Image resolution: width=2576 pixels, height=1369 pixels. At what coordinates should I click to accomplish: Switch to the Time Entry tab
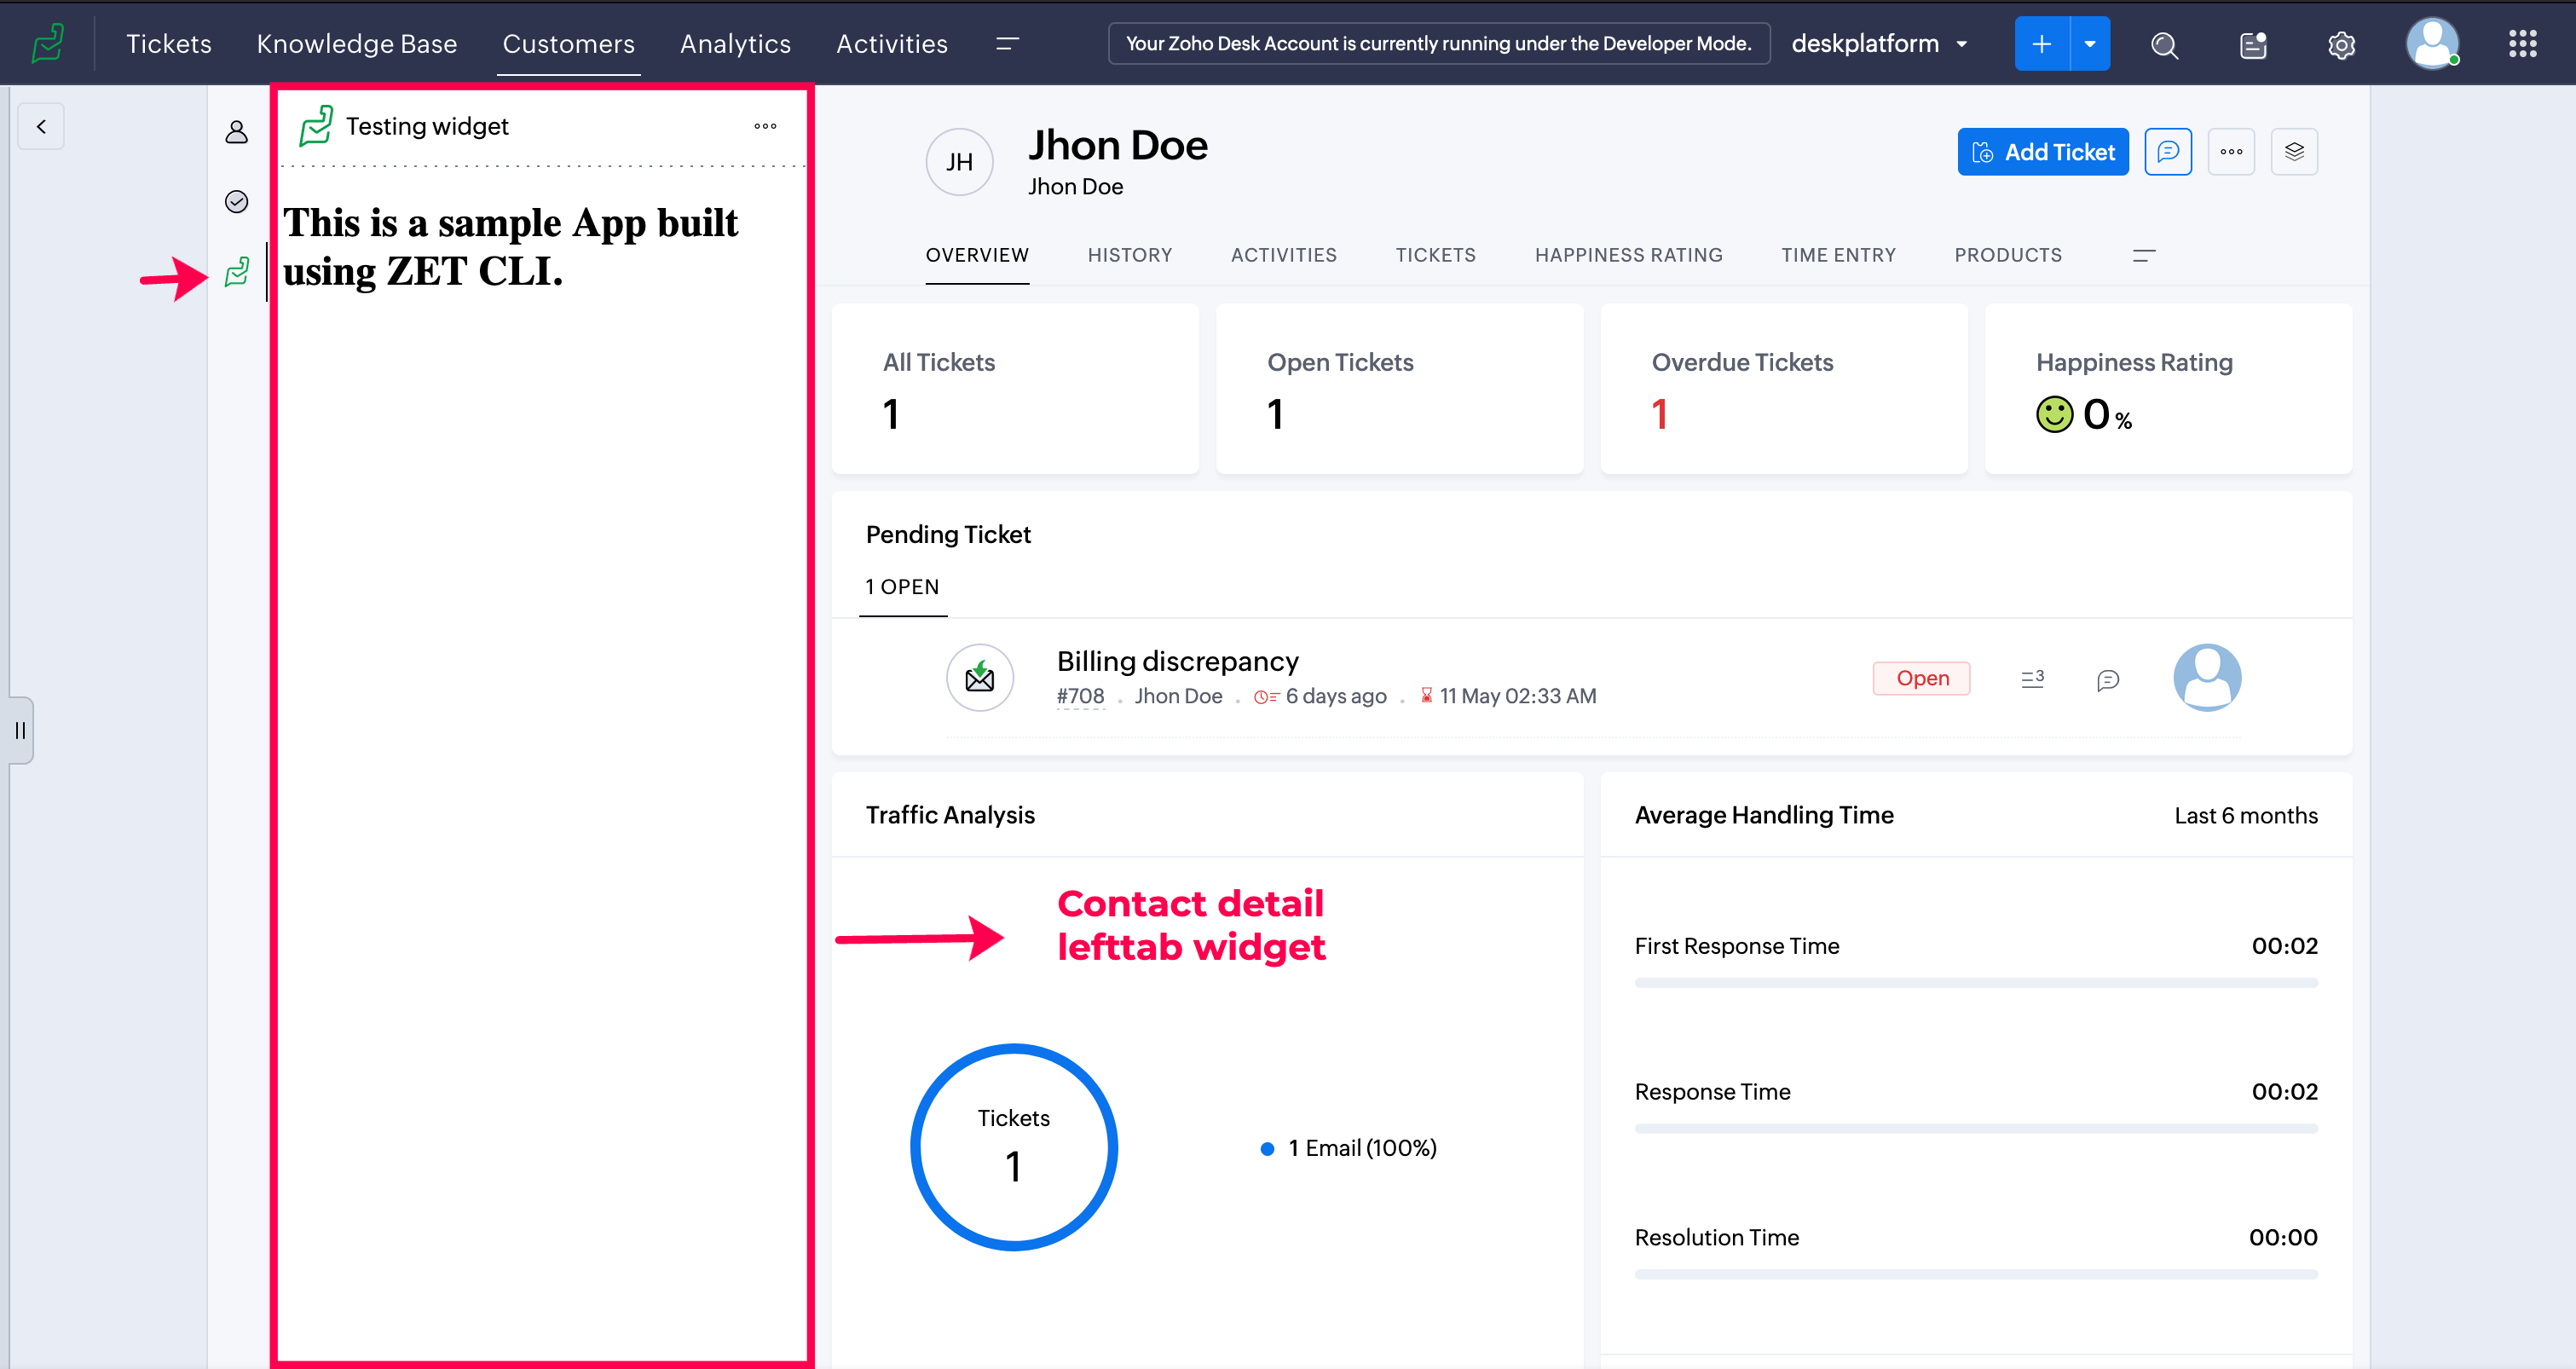pos(1838,255)
